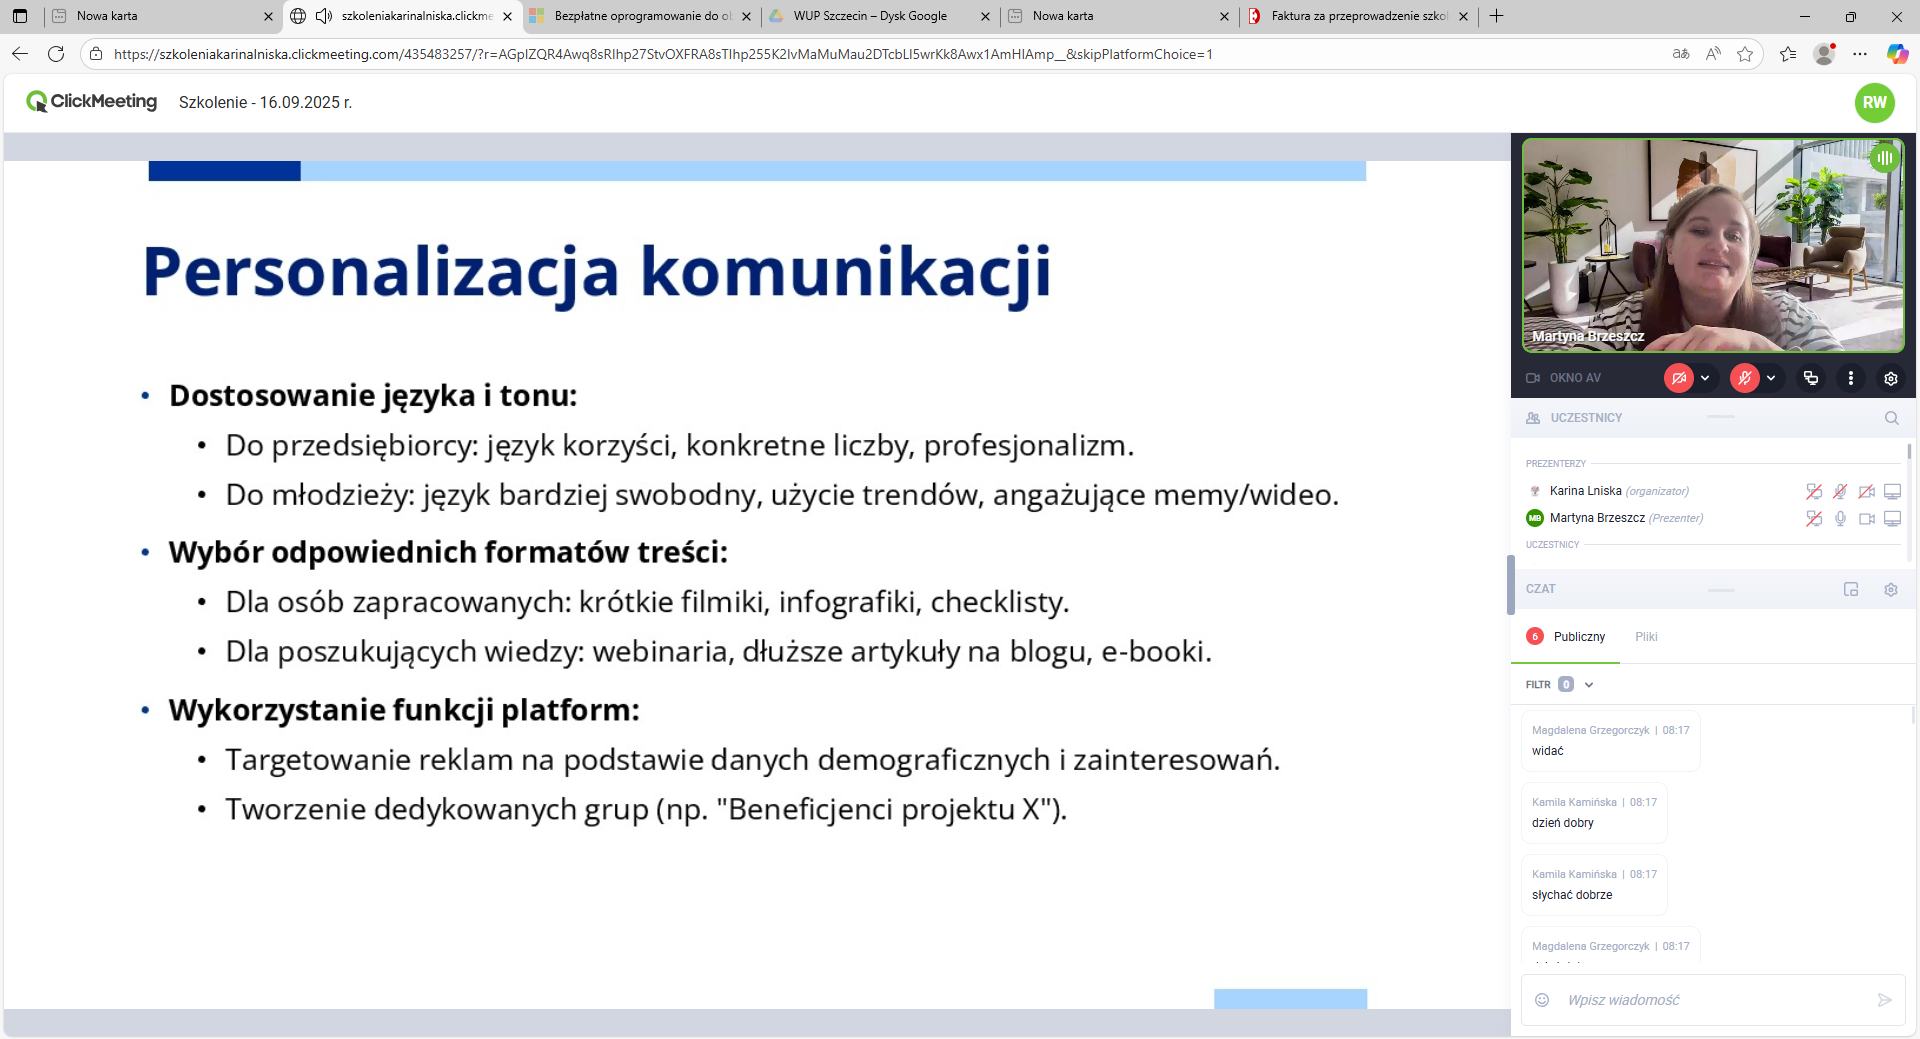This screenshot has width=1920, height=1039.
Task: Pop out the chat panel
Action: pyautogui.click(x=1851, y=589)
